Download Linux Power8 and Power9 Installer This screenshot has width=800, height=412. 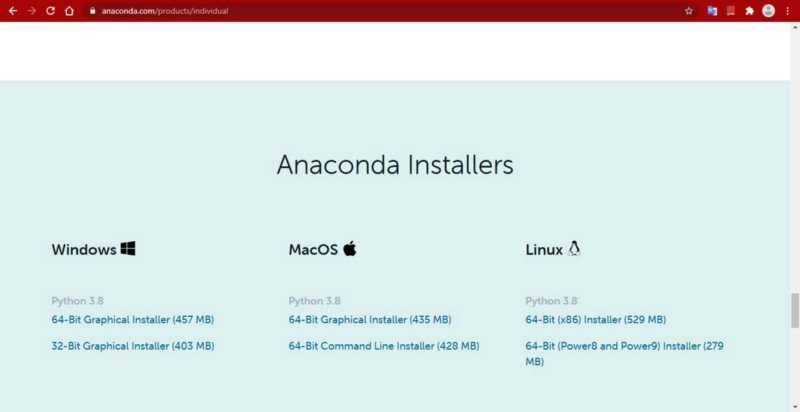[624, 354]
